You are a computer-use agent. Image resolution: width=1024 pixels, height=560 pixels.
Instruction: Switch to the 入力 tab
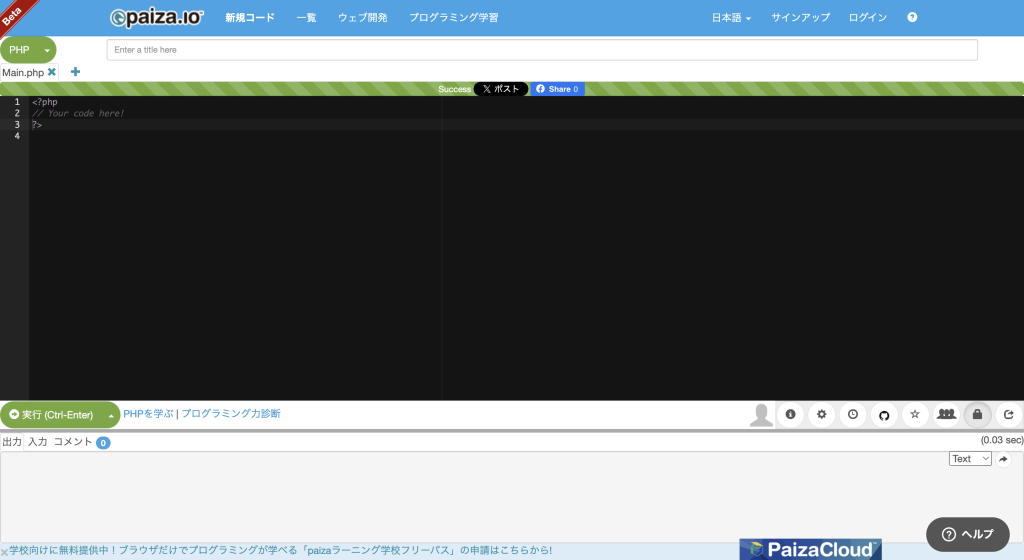[37, 441]
